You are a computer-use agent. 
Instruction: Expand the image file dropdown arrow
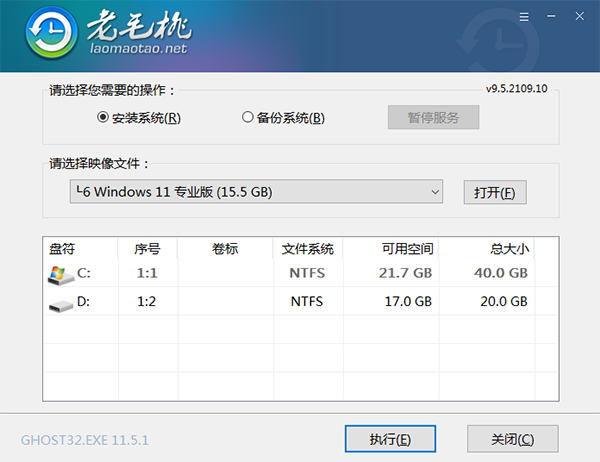[x=435, y=192]
